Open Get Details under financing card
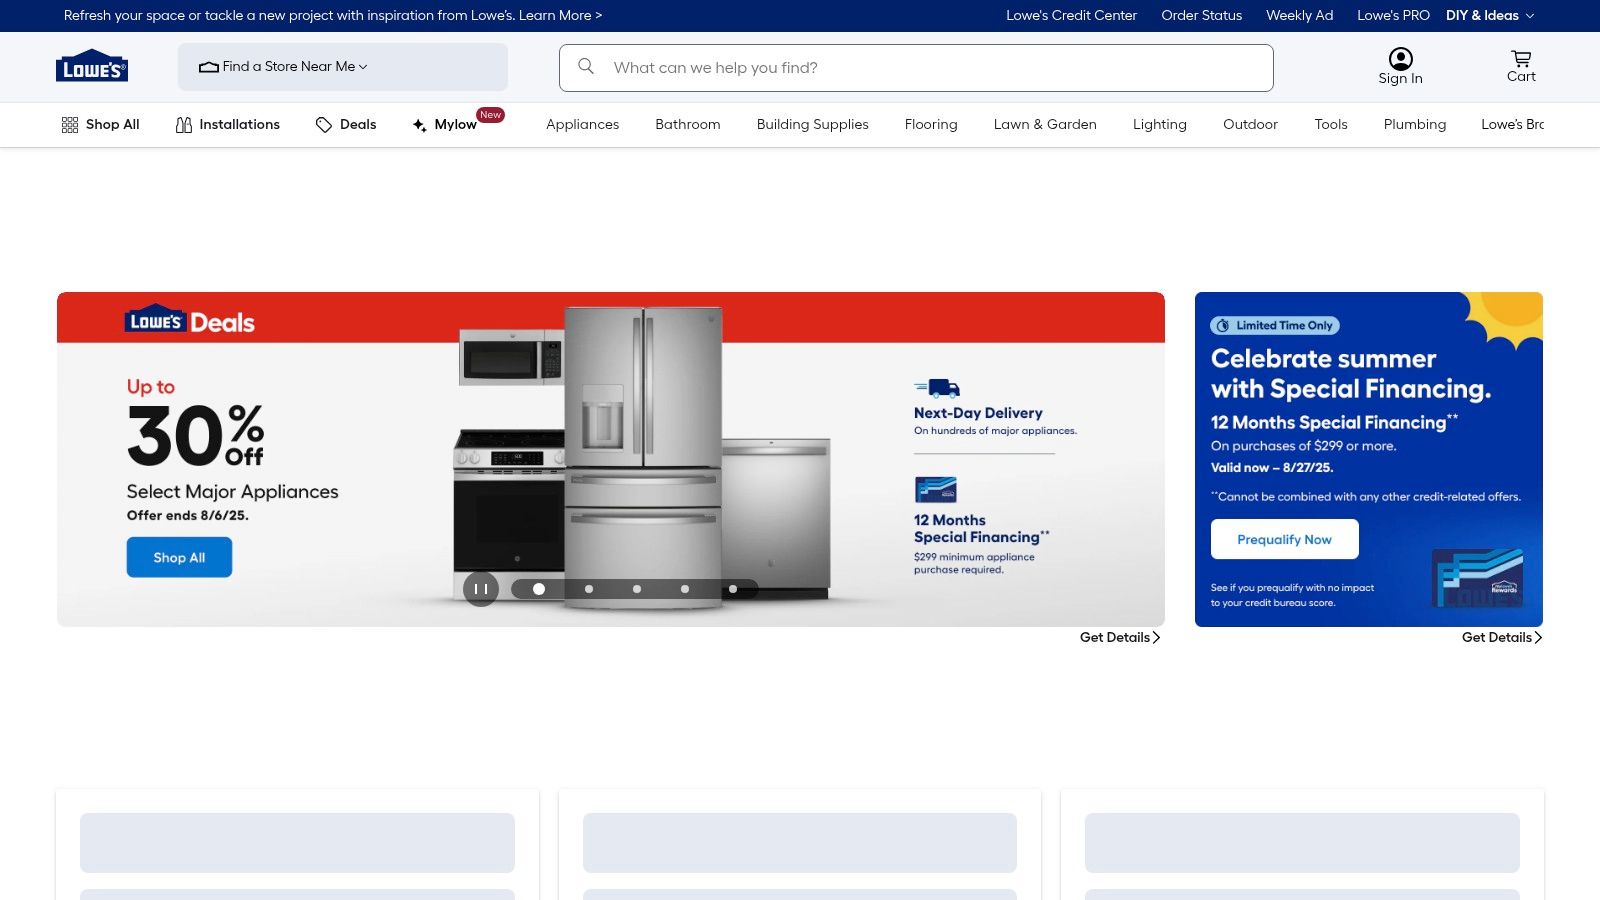This screenshot has height=900, width=1600. (1502, 638)
